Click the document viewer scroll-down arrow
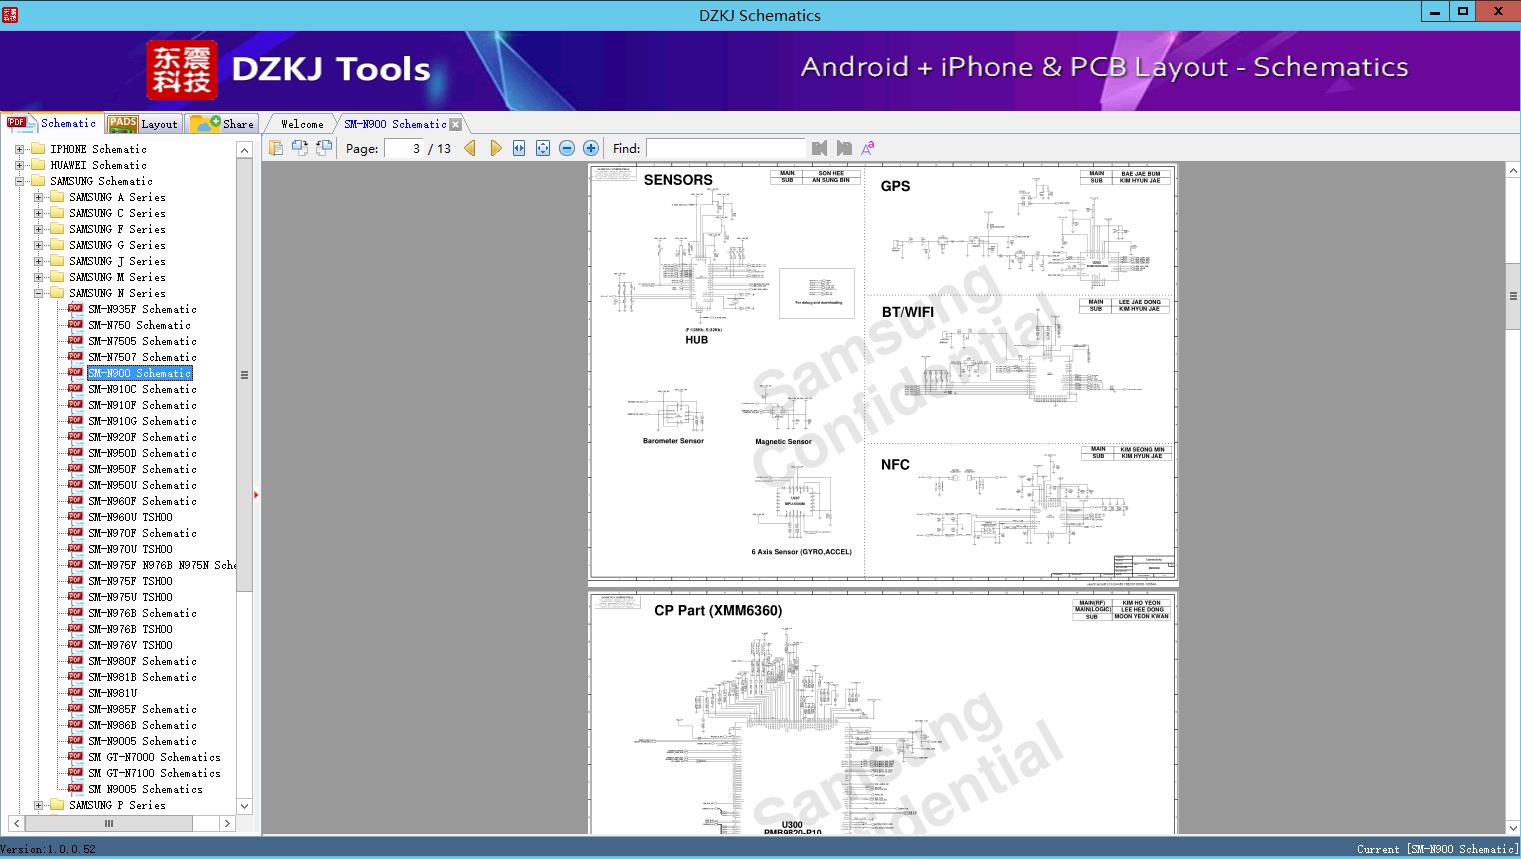Viewport: 1521px width, 859px height. tap(1512, 827)
